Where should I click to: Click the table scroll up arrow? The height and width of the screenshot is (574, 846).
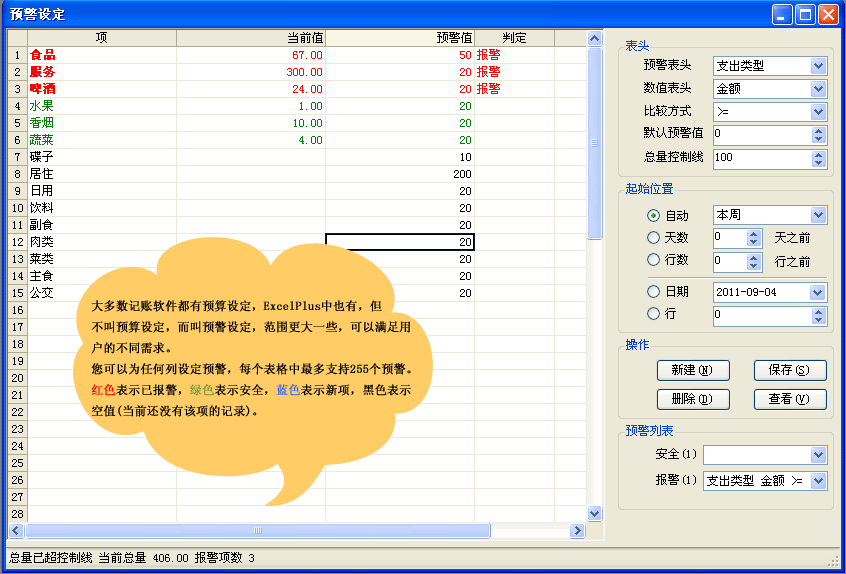(x=595, y=38)
